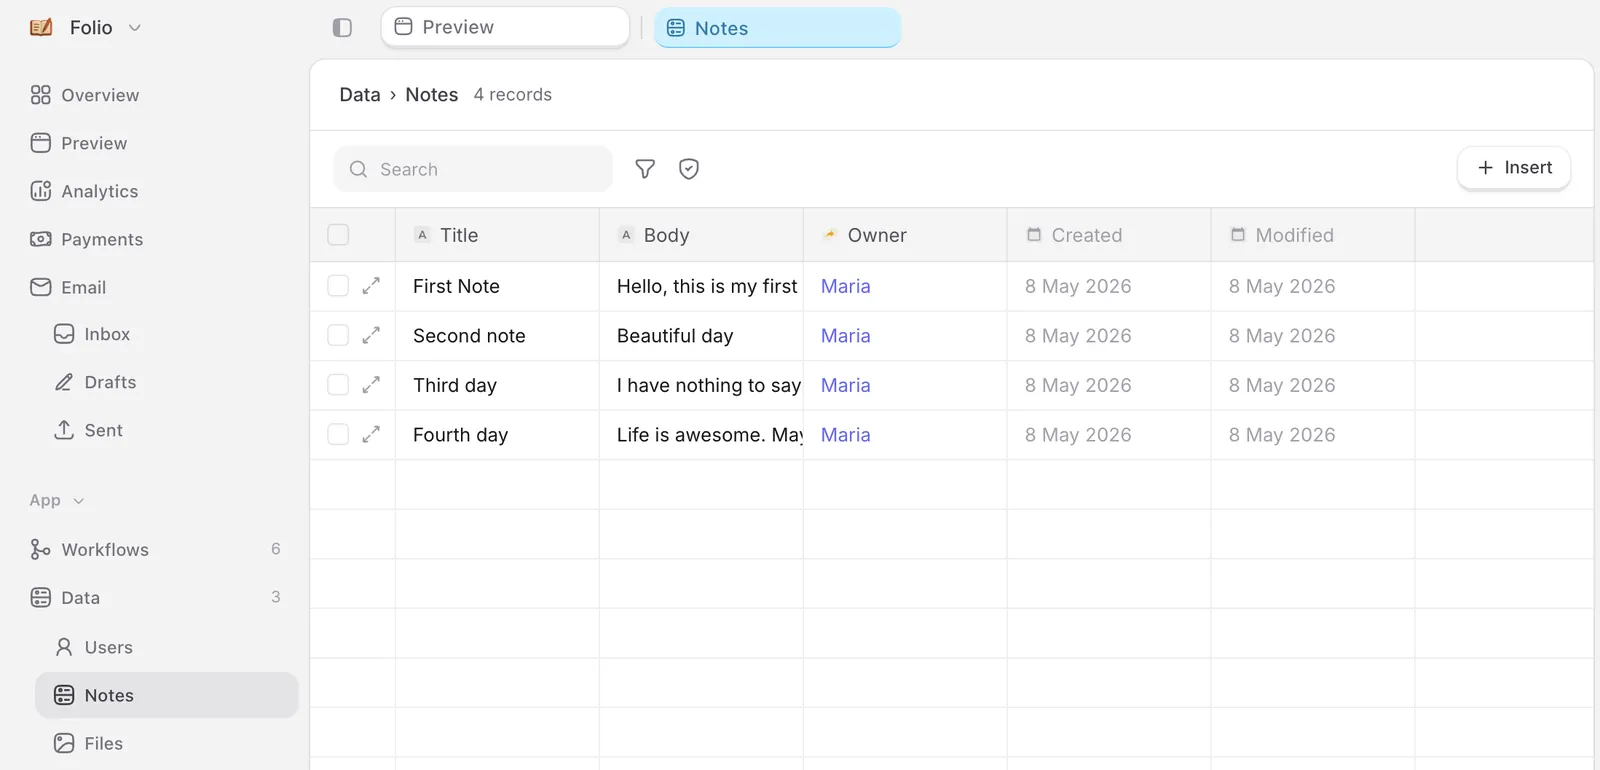
Task: Click the Created column header
Action: tap(1109, 235)
